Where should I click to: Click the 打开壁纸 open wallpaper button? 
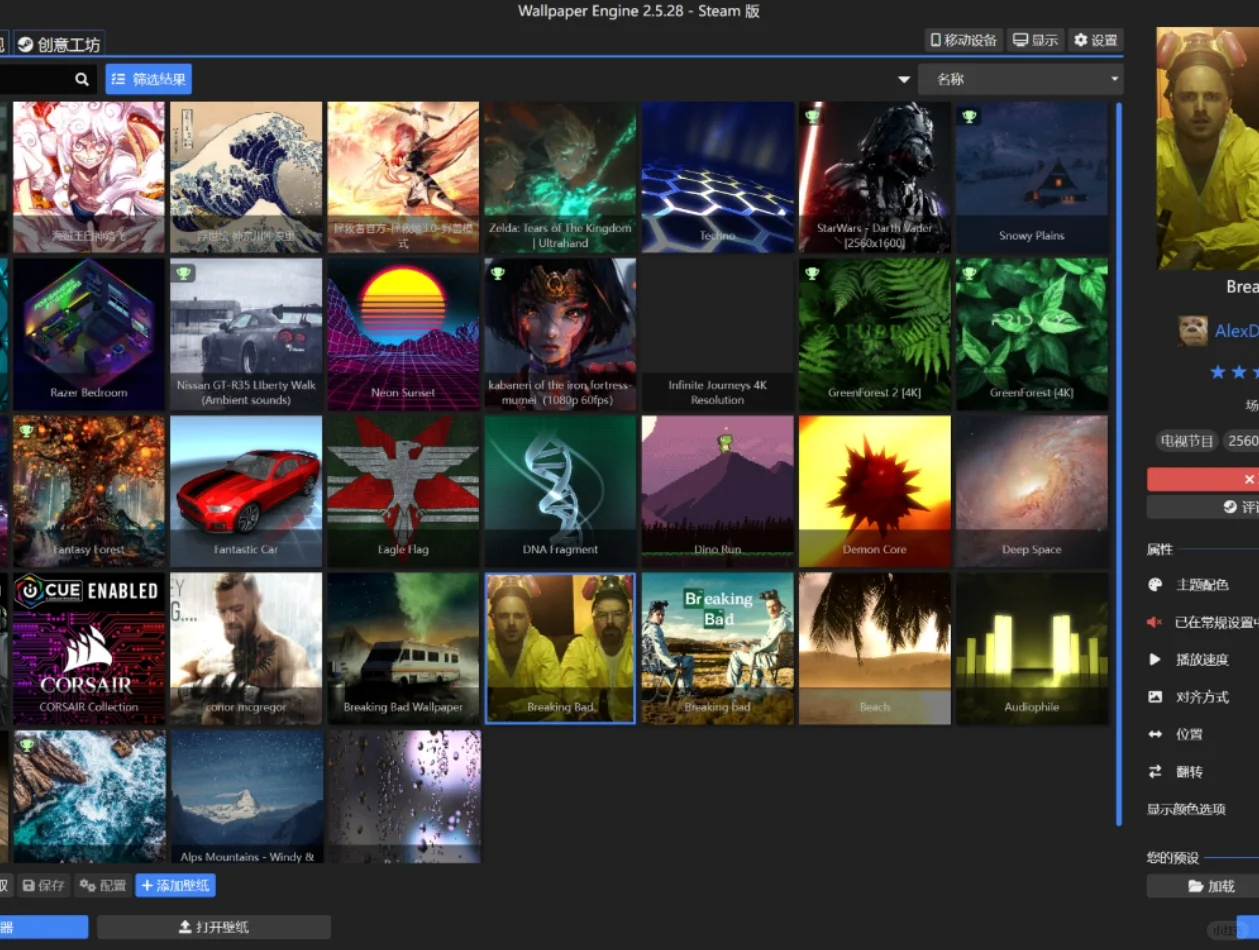tap(214, 927)
